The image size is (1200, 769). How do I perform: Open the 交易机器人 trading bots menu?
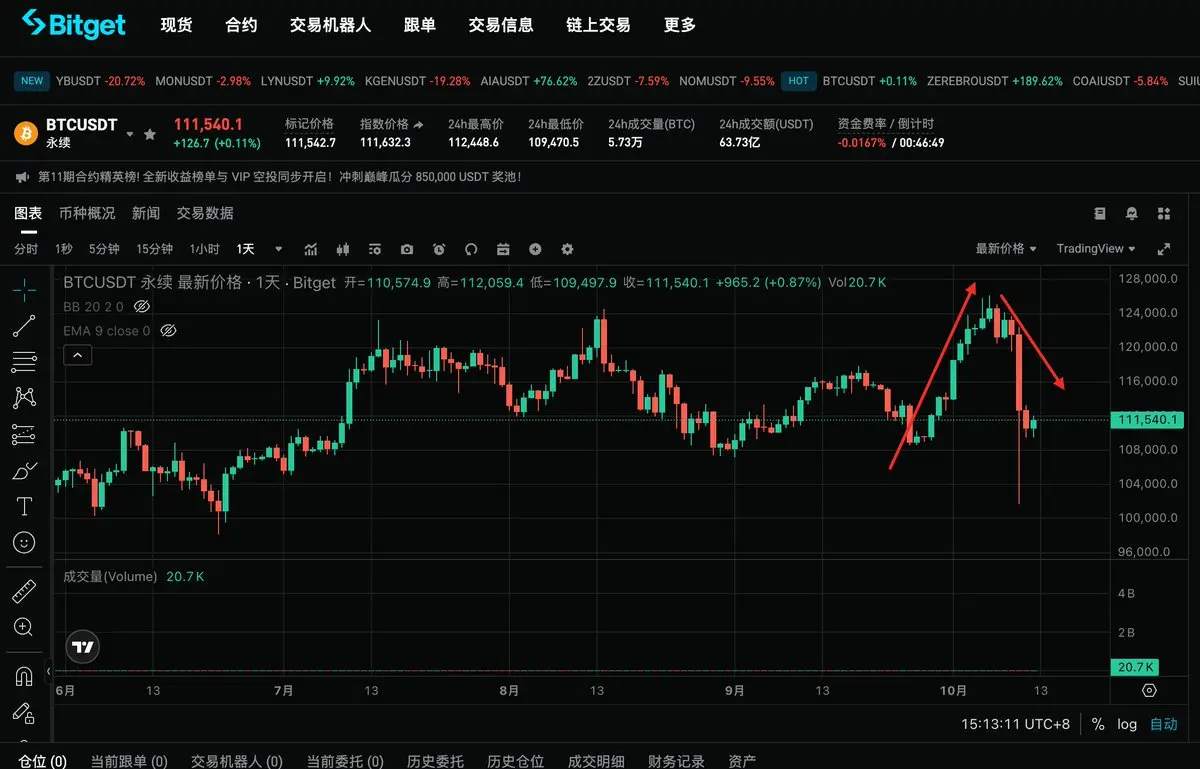coord(330,25)
